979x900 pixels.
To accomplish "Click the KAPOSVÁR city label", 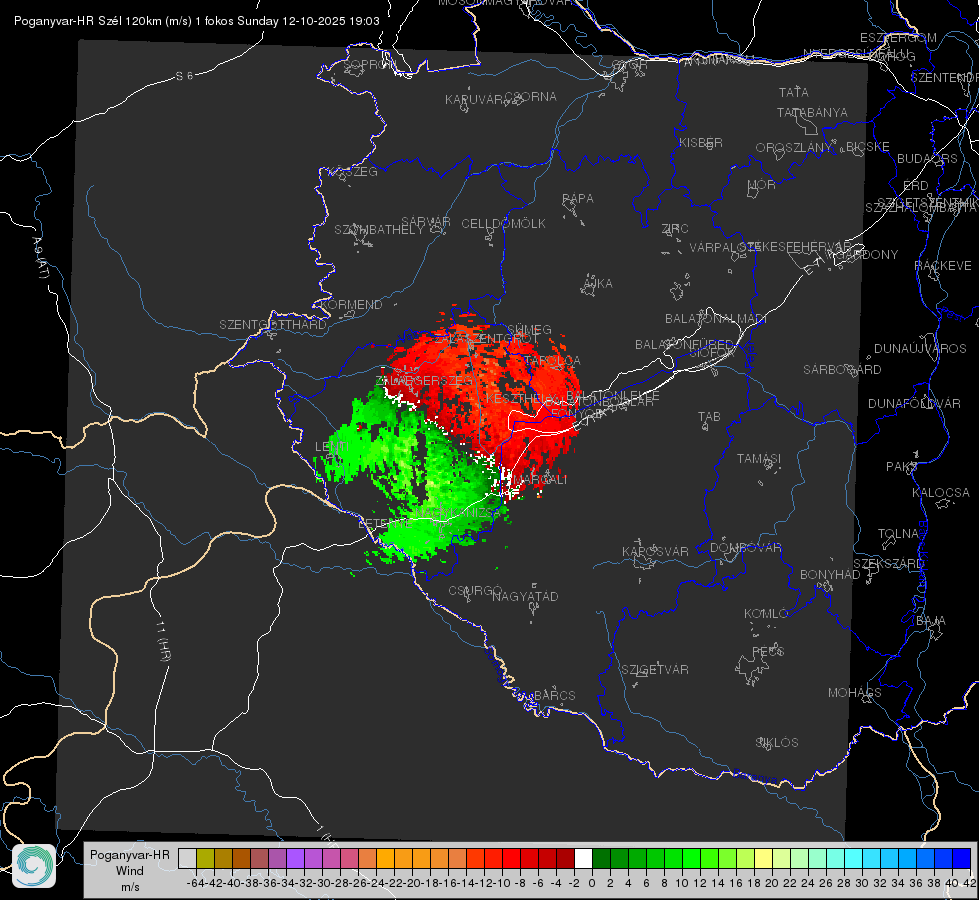I will tap(655, 551).
